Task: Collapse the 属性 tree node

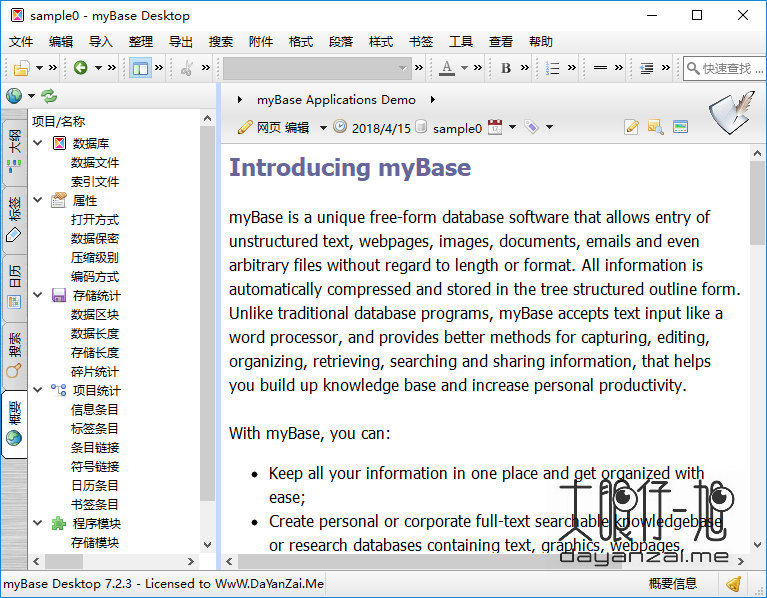Action: coord(38,199)
